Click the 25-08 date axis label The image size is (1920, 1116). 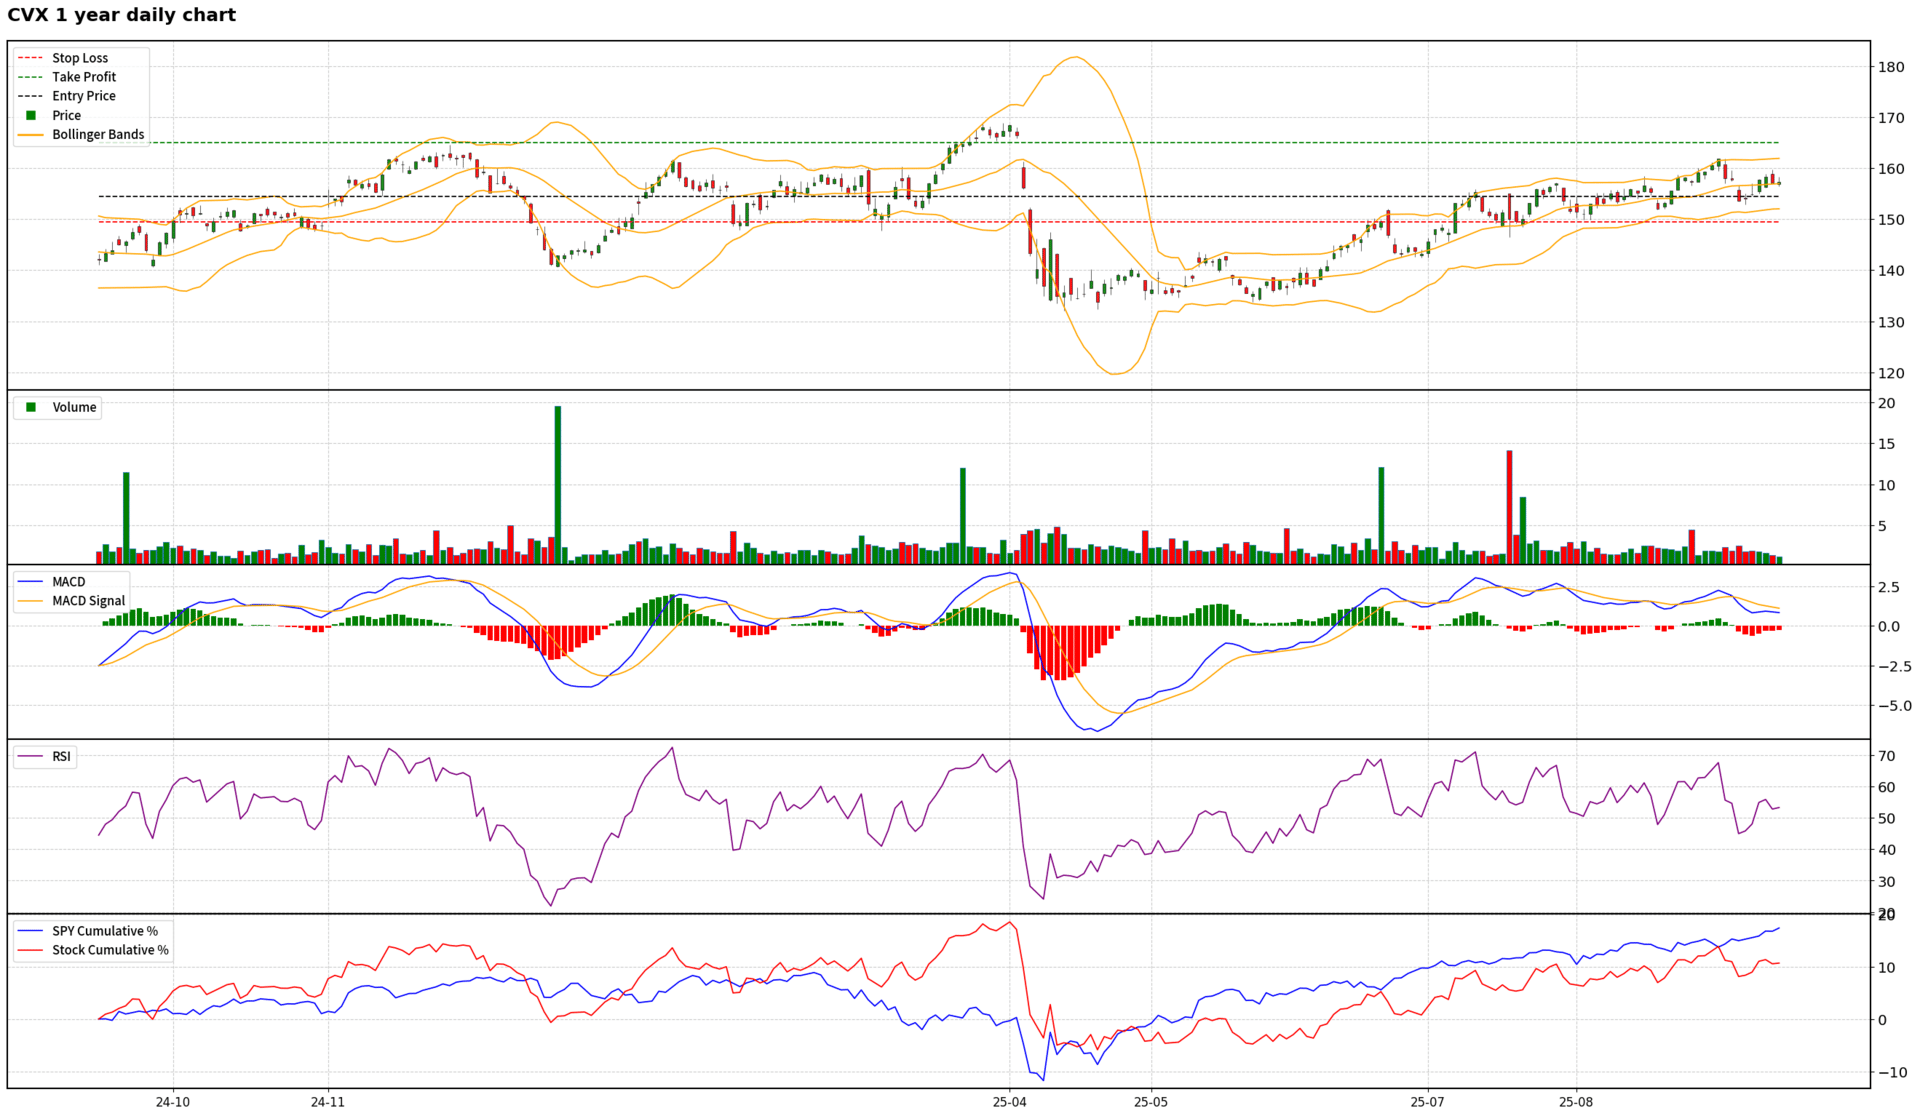click(1576, 1102)
